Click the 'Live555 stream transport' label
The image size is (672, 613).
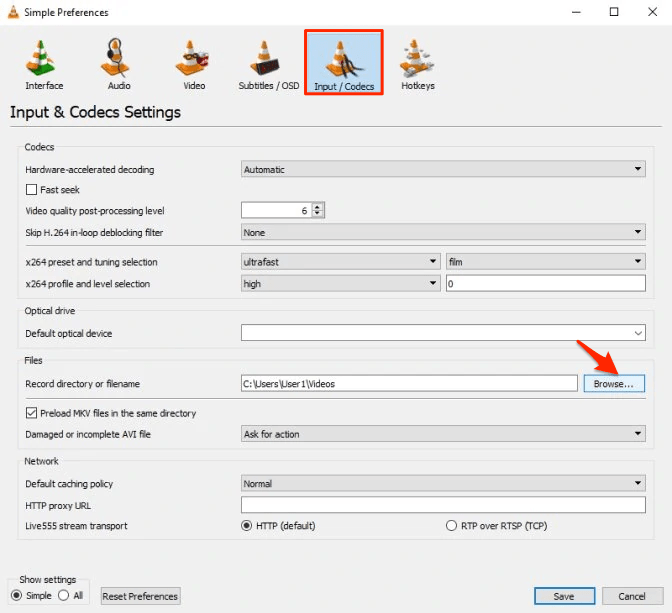tap(76, 526)
